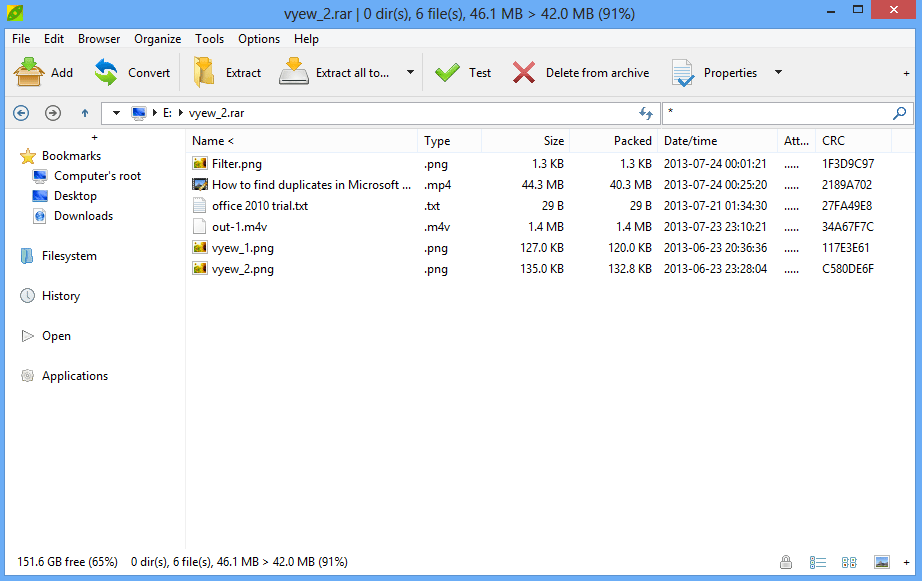Sort by the Packed column header
Viewport: 922px width, 581px height.
pos(614,141)
